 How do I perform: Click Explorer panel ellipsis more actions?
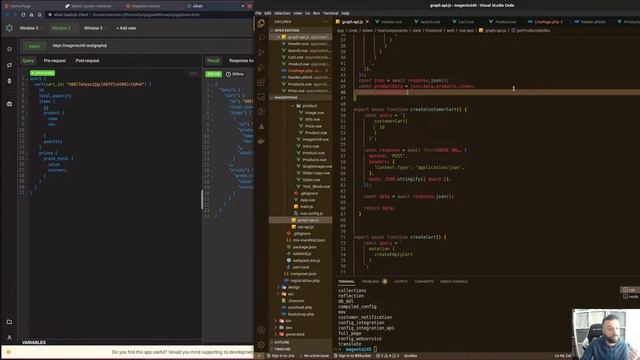pos(325,22)
